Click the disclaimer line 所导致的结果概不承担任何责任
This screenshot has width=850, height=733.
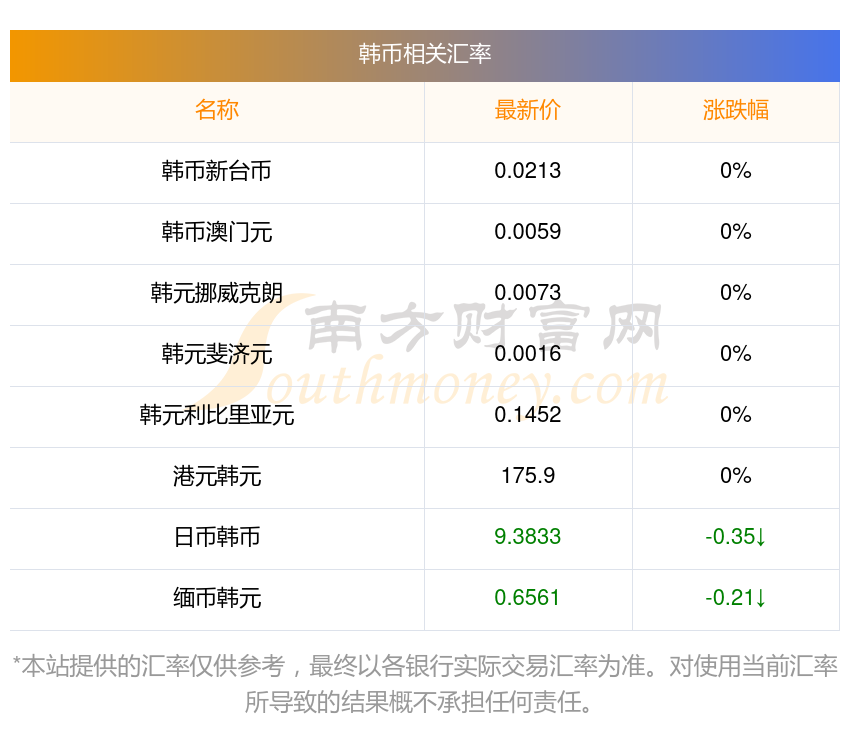pos(418,702)
